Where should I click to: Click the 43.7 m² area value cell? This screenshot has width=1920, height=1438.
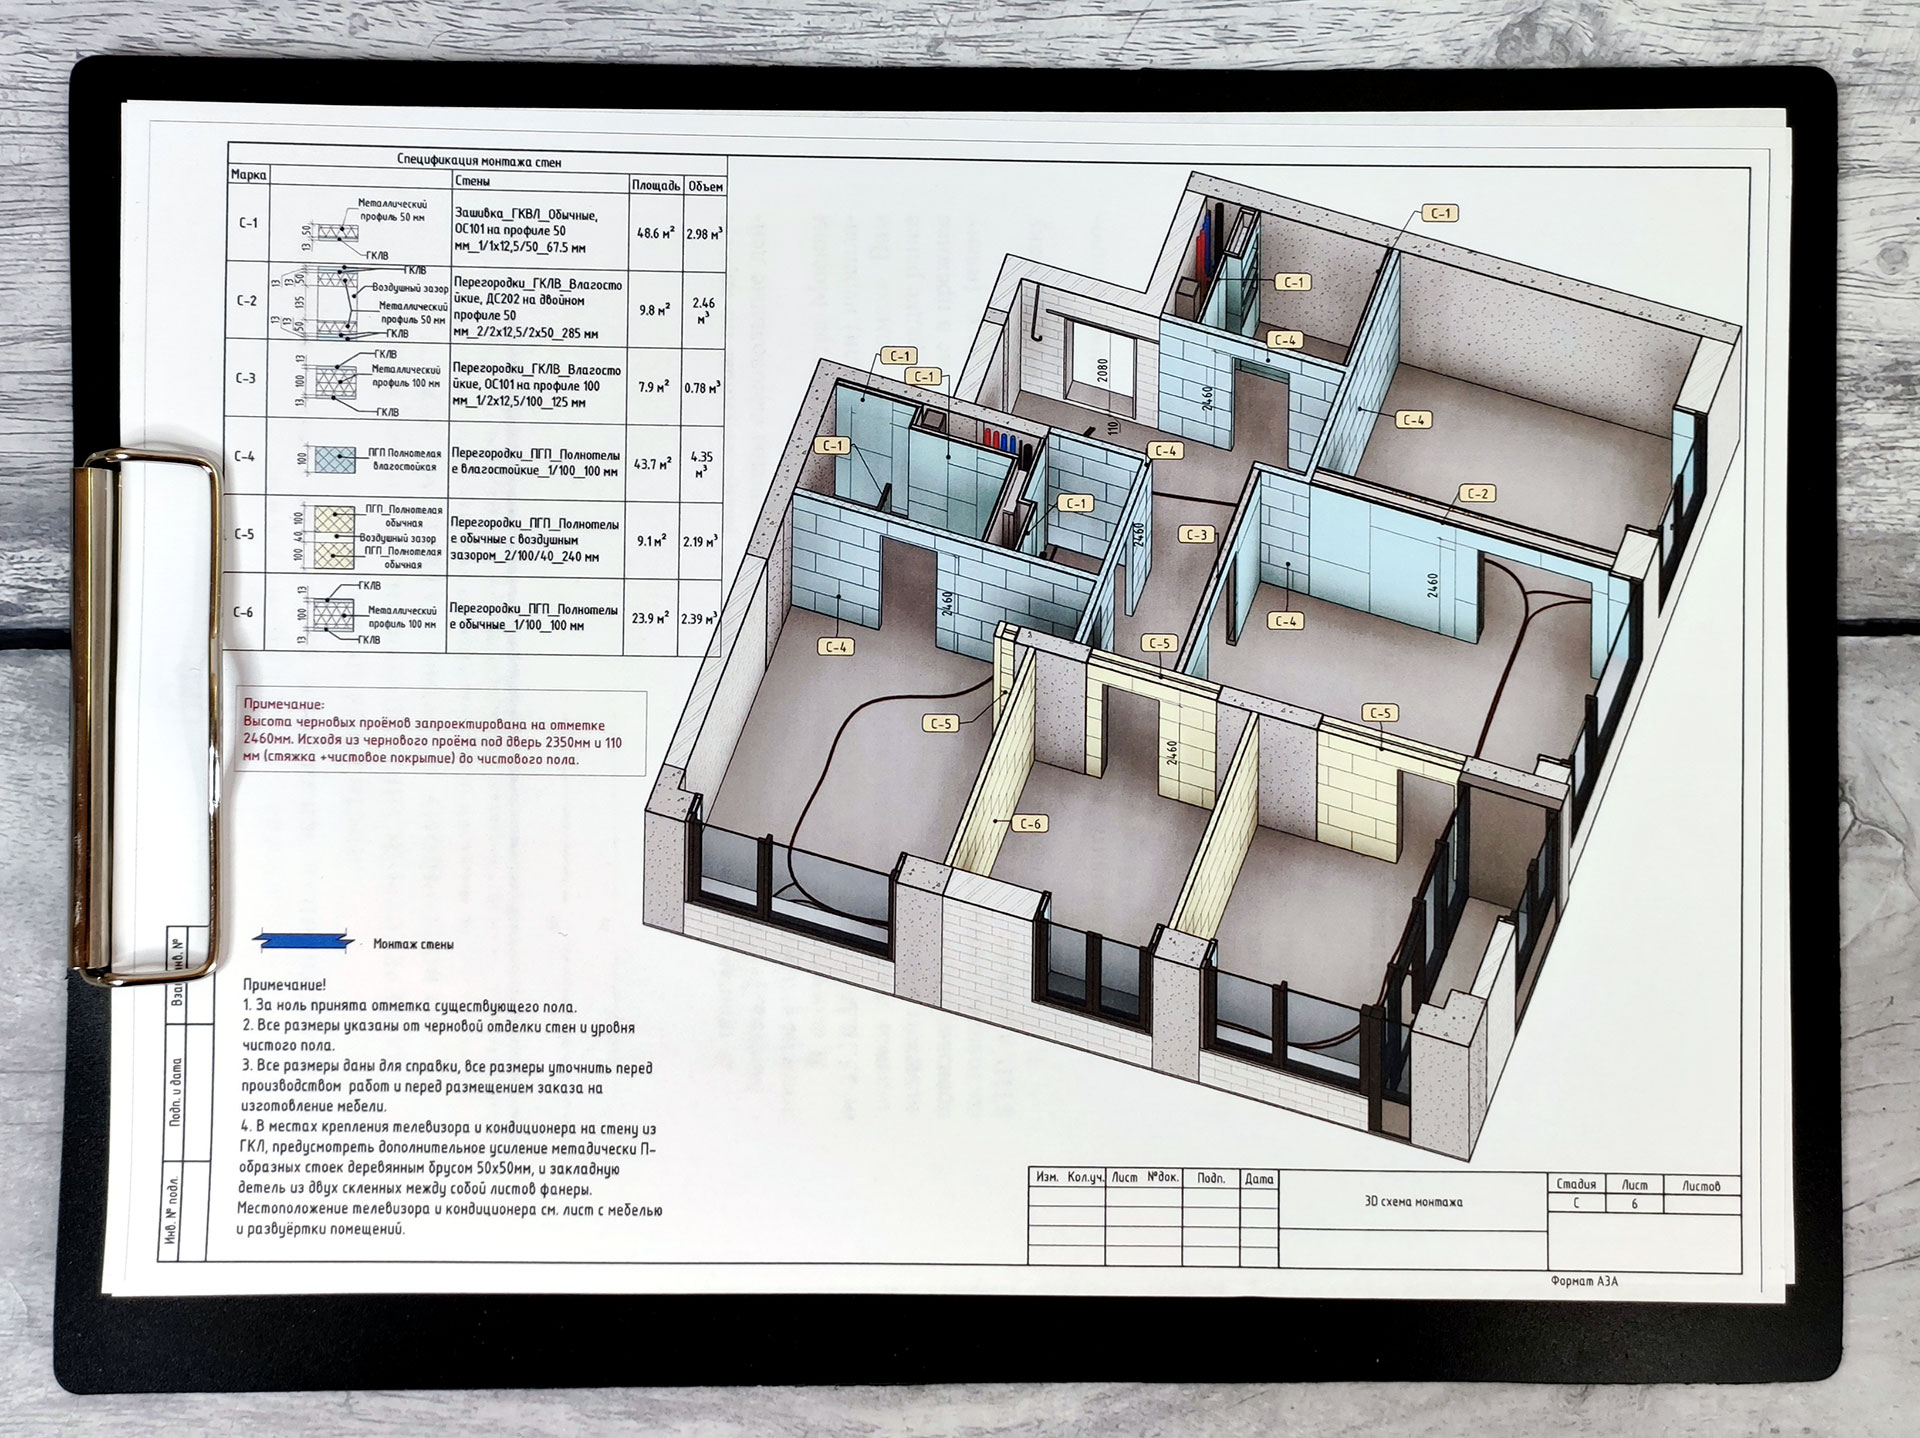coord(653,464)
